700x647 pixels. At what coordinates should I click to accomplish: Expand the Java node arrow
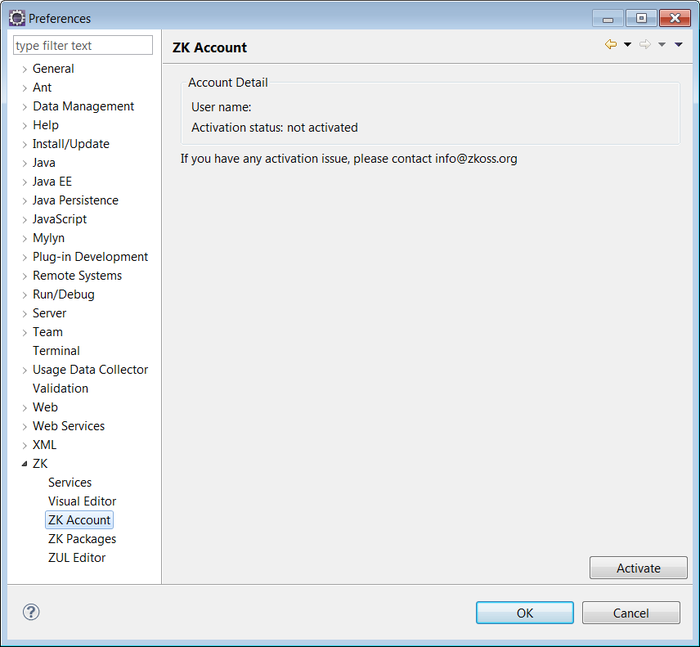click(x=25, y=163)
